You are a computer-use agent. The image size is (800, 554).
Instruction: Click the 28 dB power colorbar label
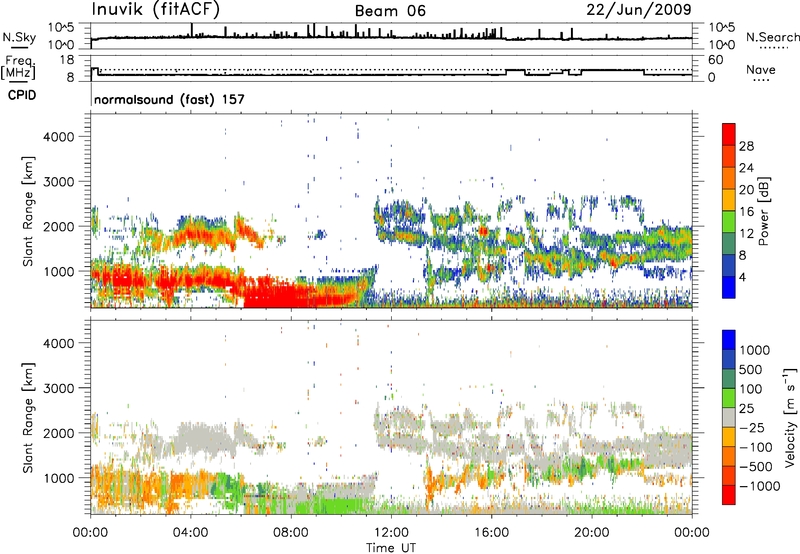(746, 146)
